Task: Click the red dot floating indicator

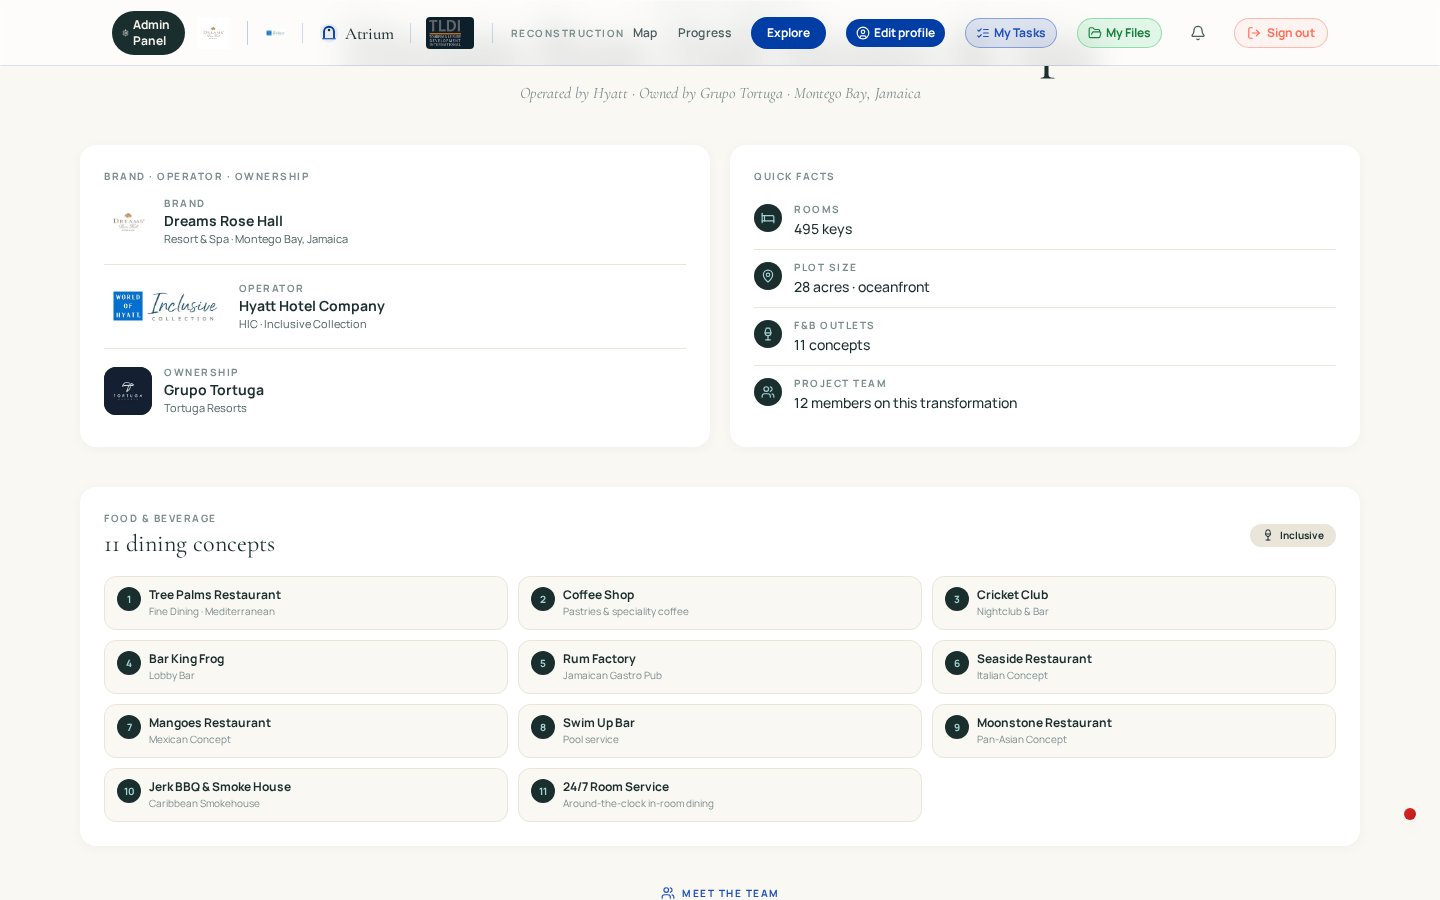Action: pyautogui.click(x=1410, y=814)
